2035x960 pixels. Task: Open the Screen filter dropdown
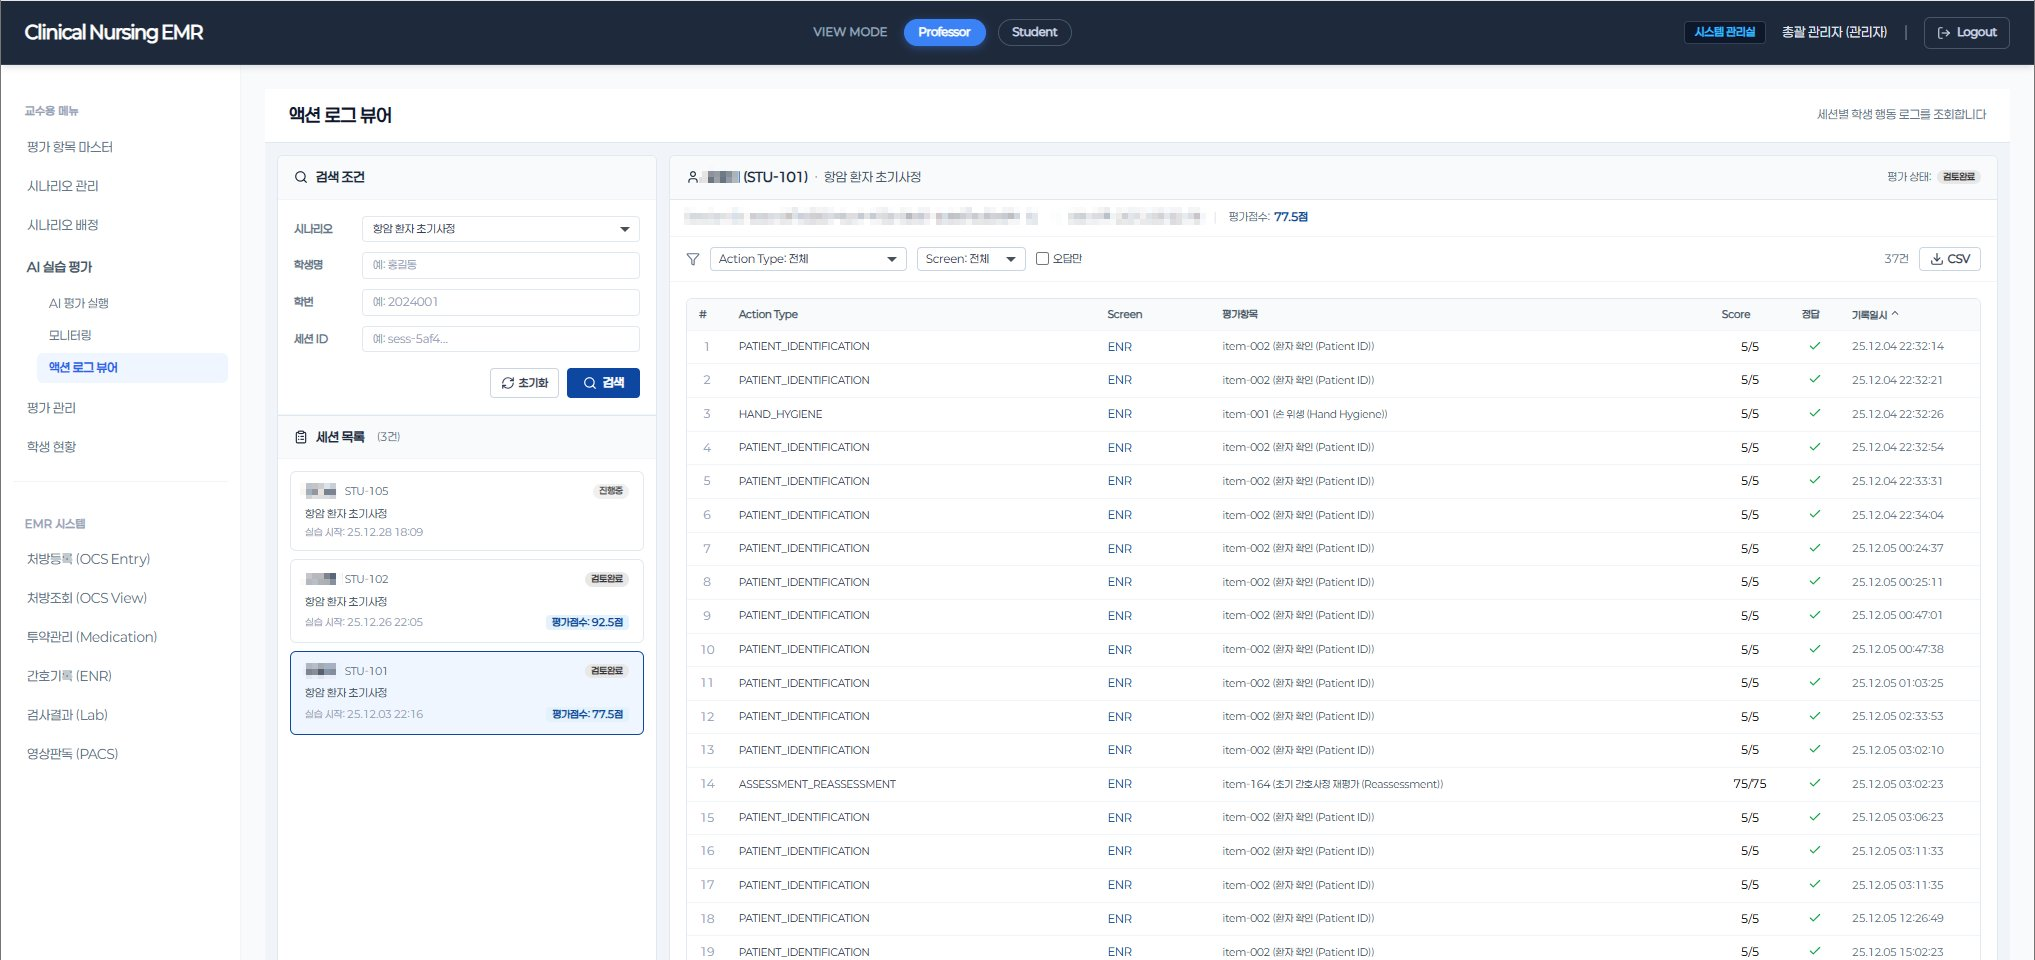[971, 259]
